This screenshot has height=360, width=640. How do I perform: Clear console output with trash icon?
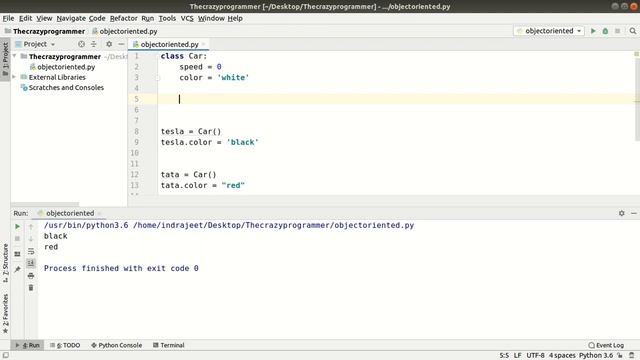(31, 288)
